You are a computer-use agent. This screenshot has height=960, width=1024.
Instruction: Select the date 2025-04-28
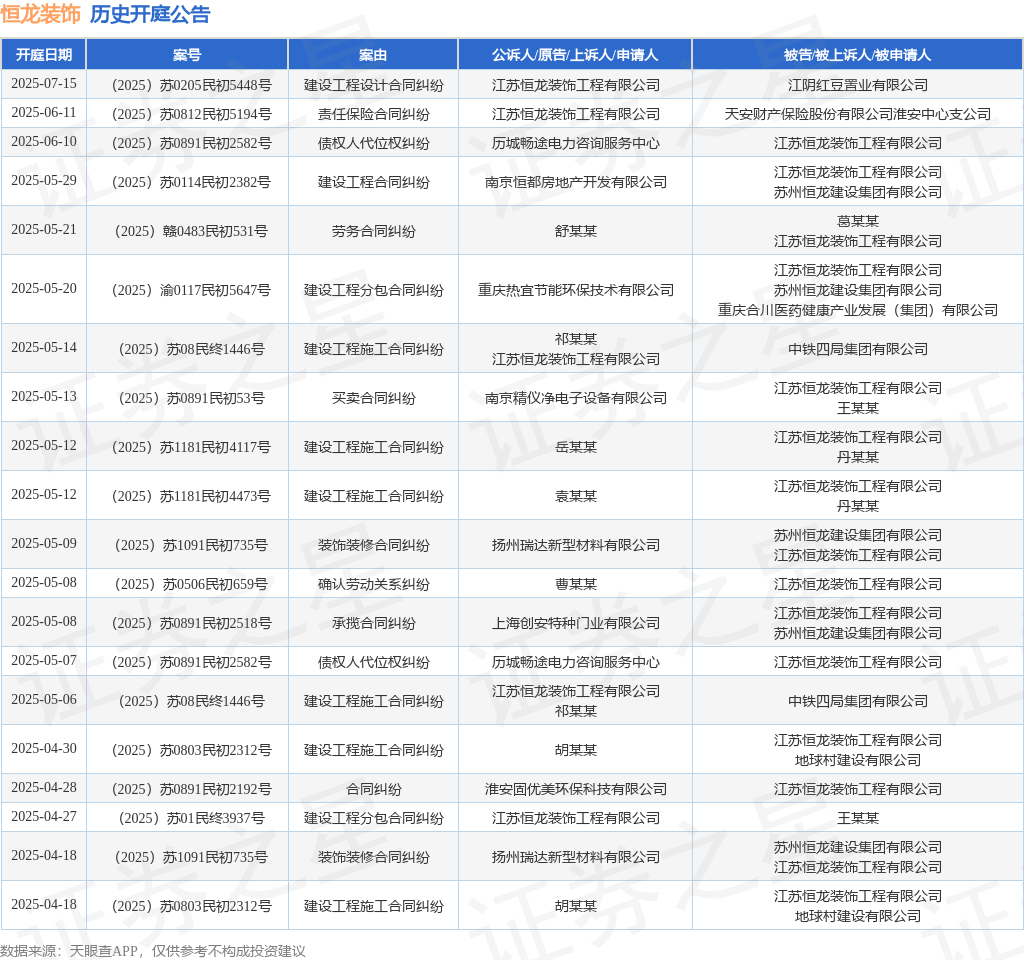(x=44, y=788)
